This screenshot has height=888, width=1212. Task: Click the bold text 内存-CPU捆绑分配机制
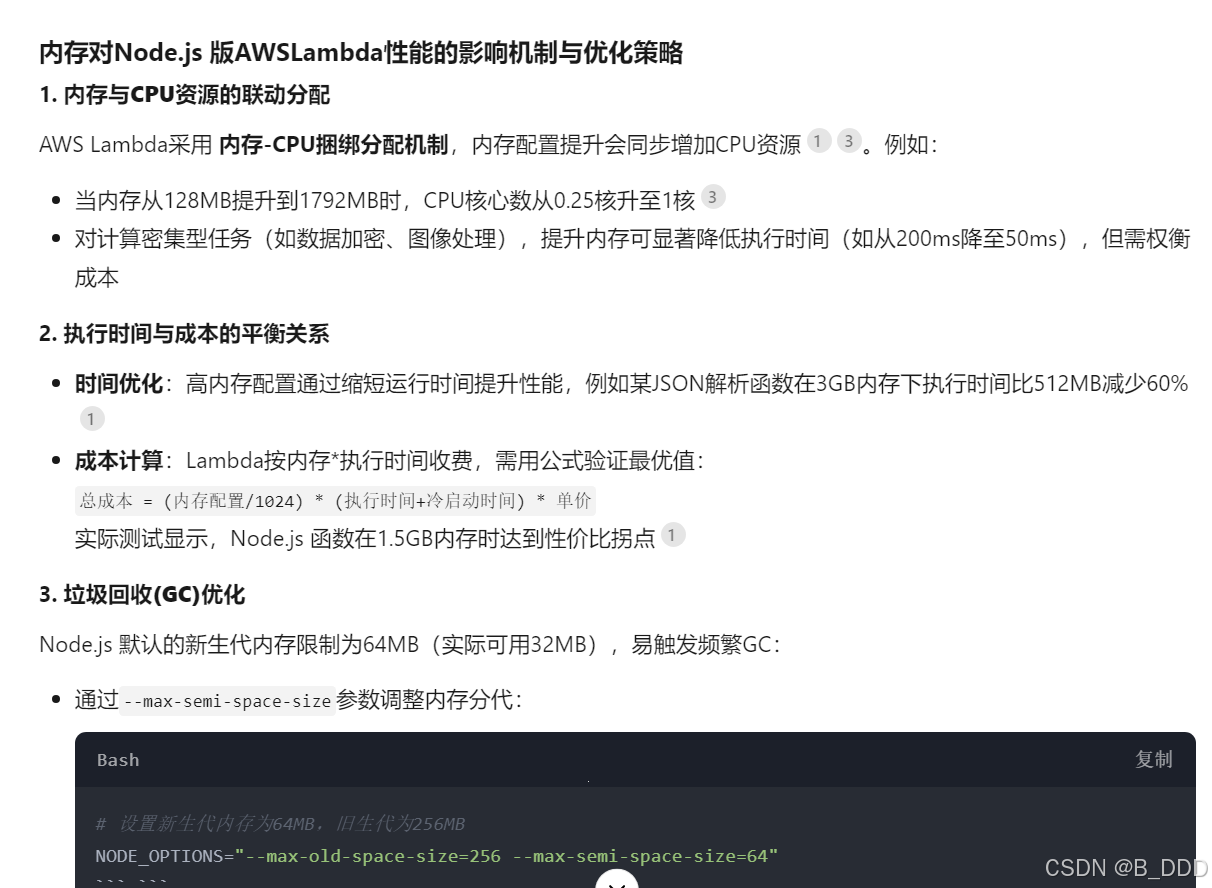tap(333, 144)
